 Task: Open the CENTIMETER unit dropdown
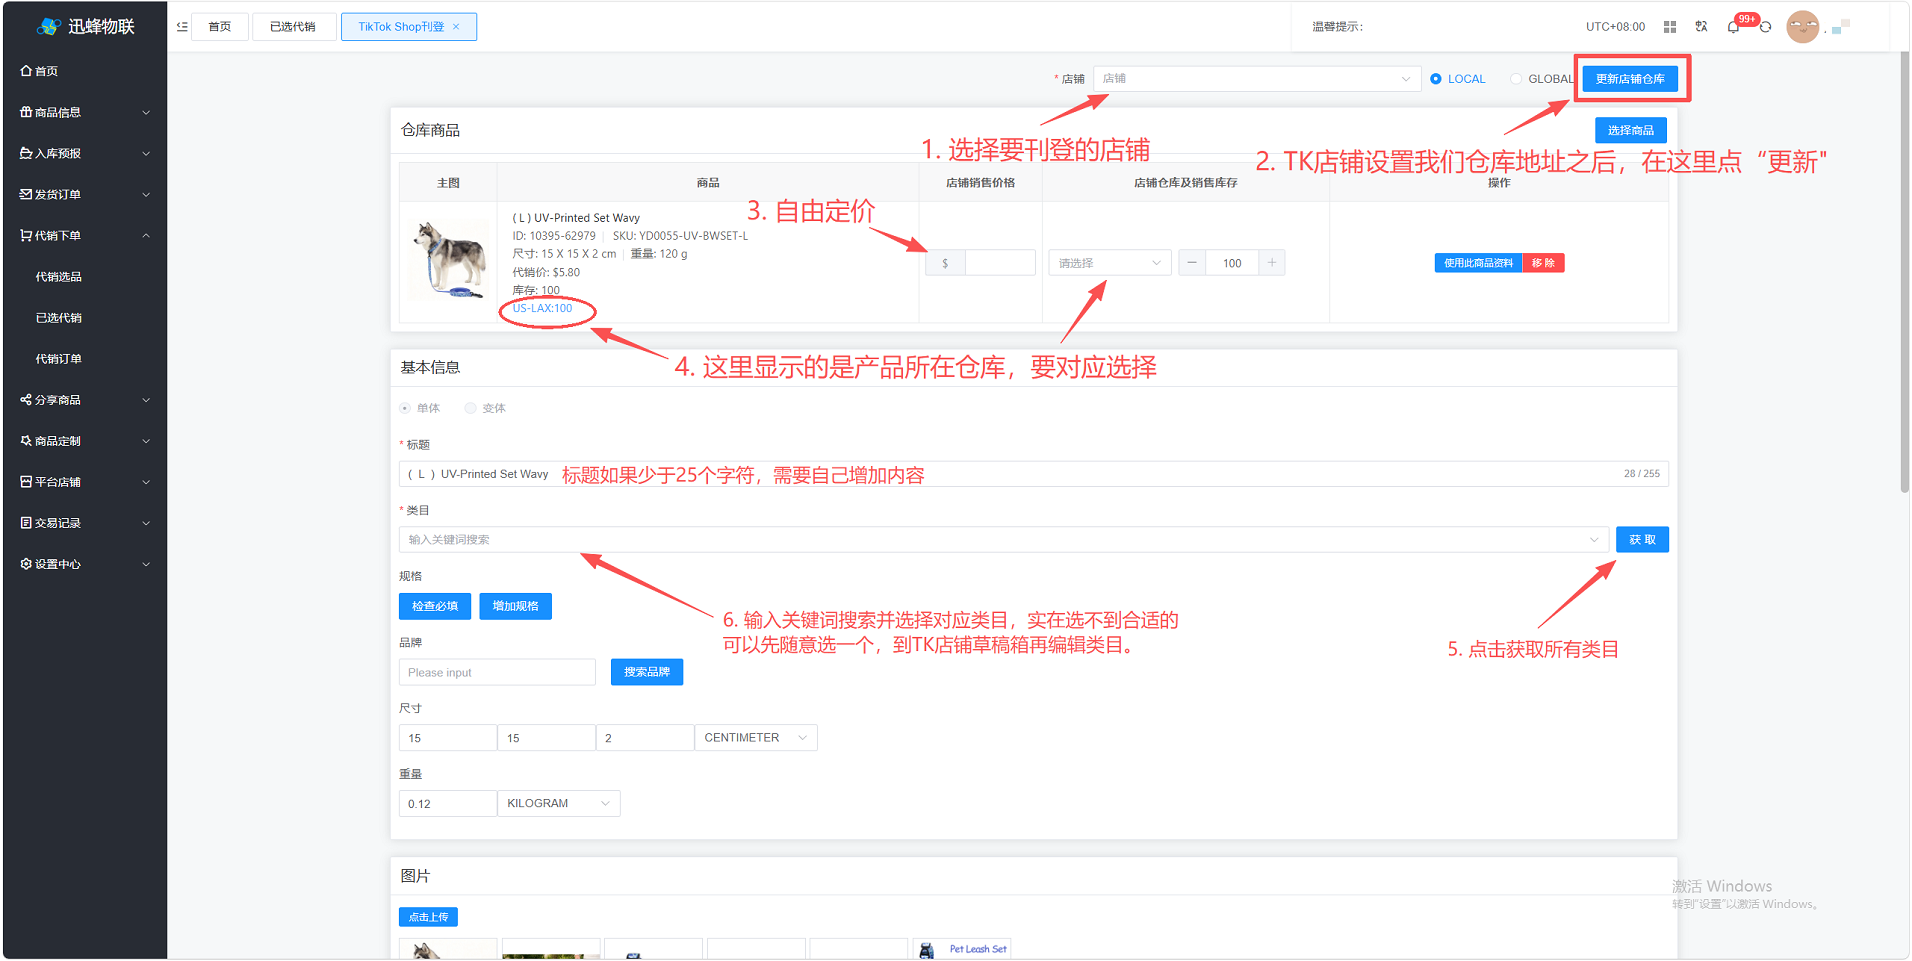click(x=756, y=738)
